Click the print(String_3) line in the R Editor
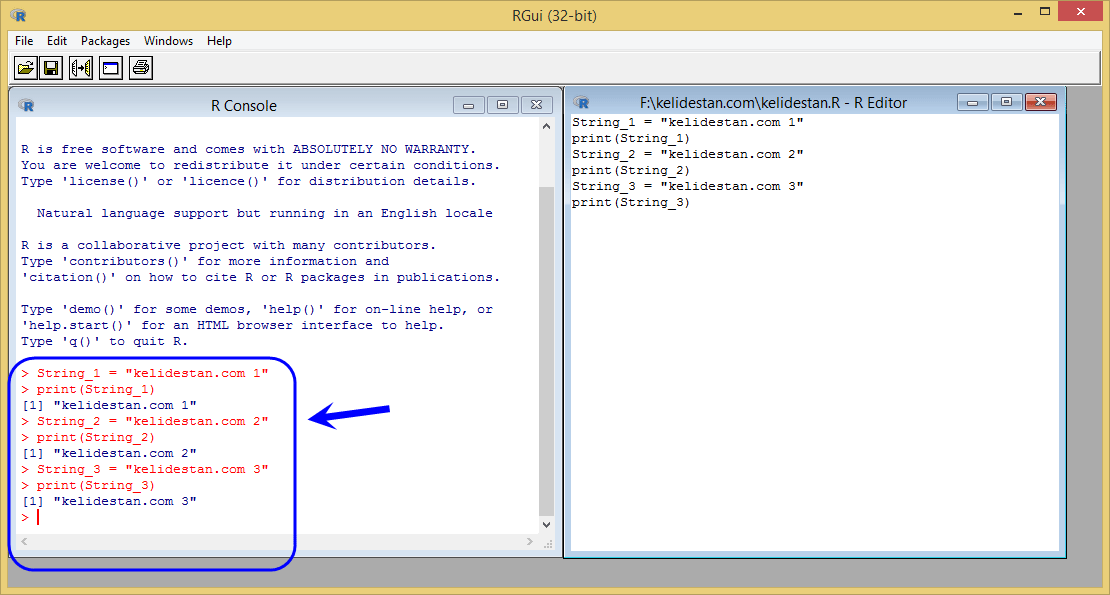 631,202
